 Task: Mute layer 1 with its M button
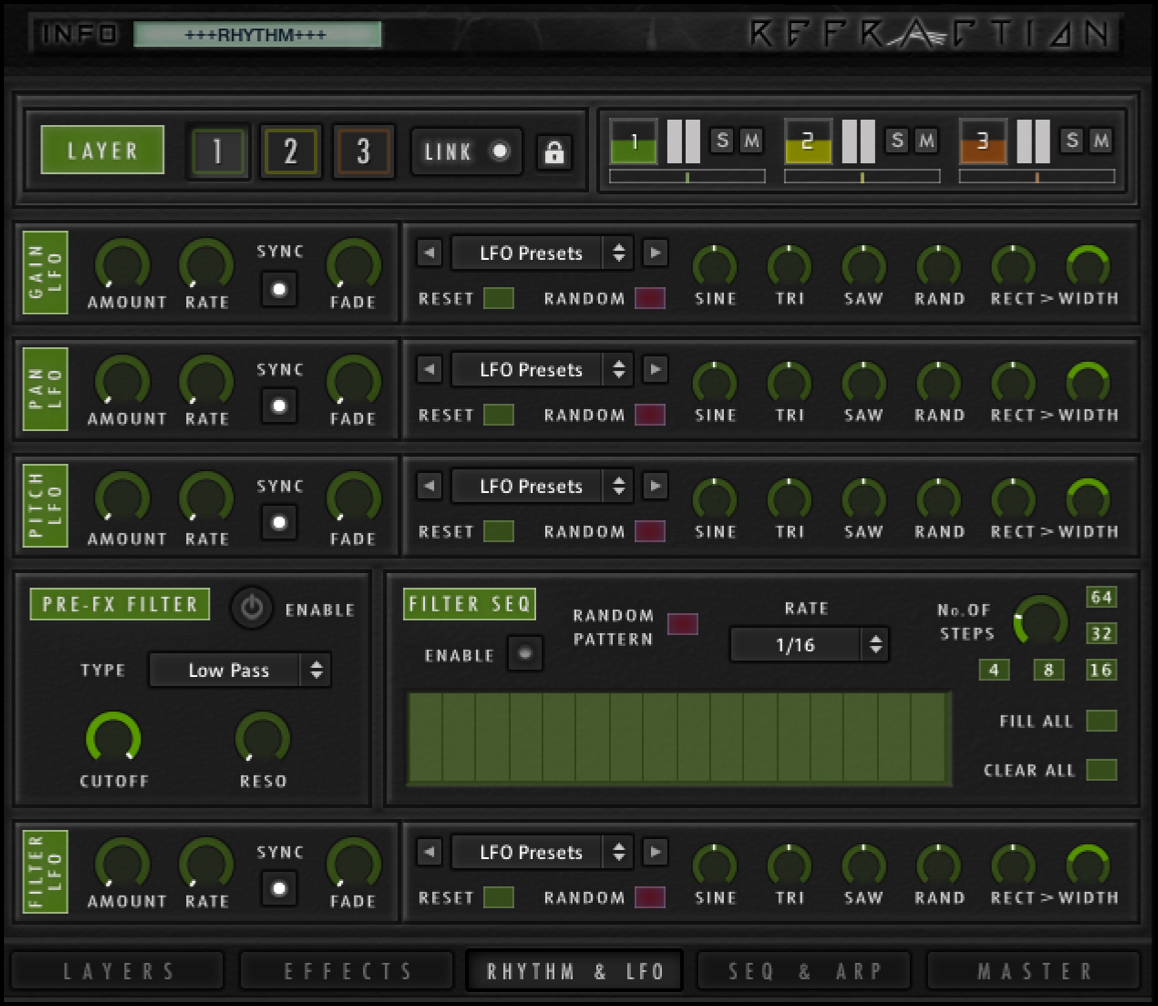[751, 140]
